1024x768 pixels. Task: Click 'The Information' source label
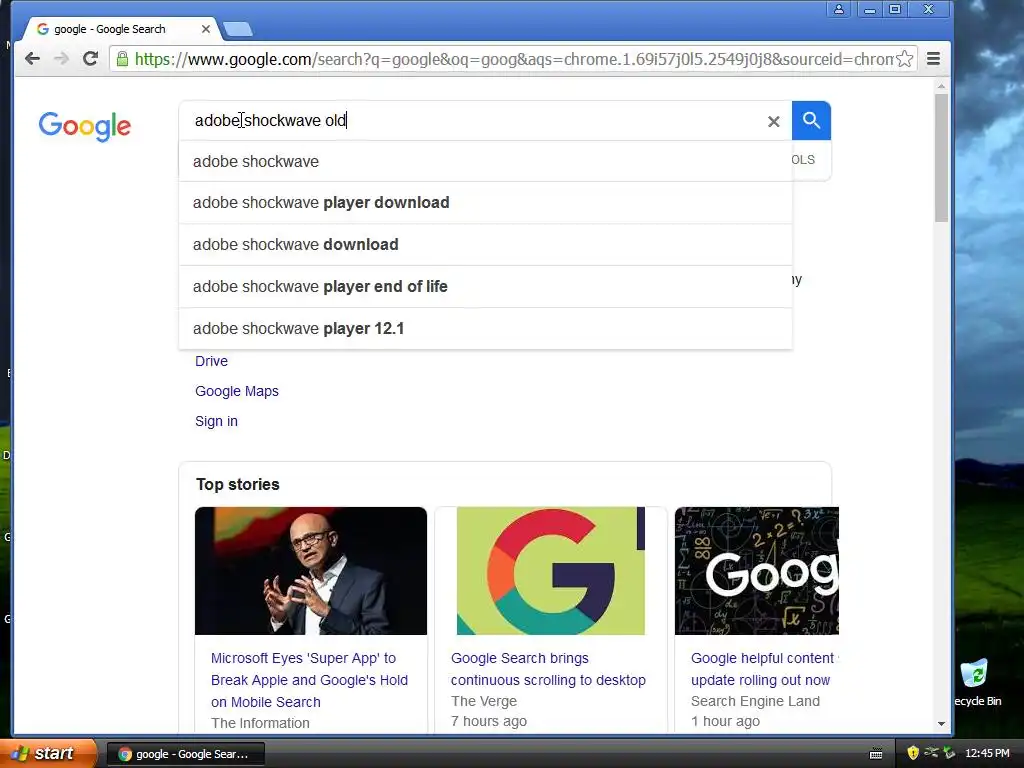(260, 724)
